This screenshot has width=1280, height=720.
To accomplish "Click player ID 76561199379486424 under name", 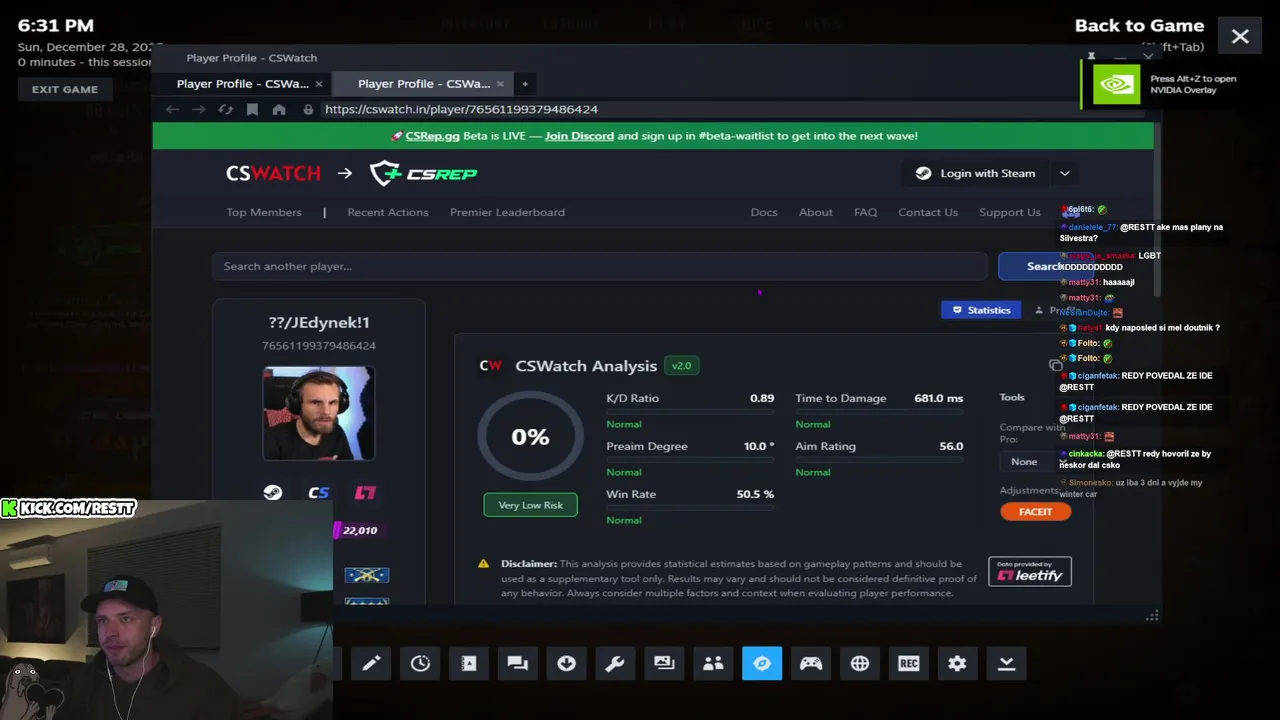I will tap(319, 346).
